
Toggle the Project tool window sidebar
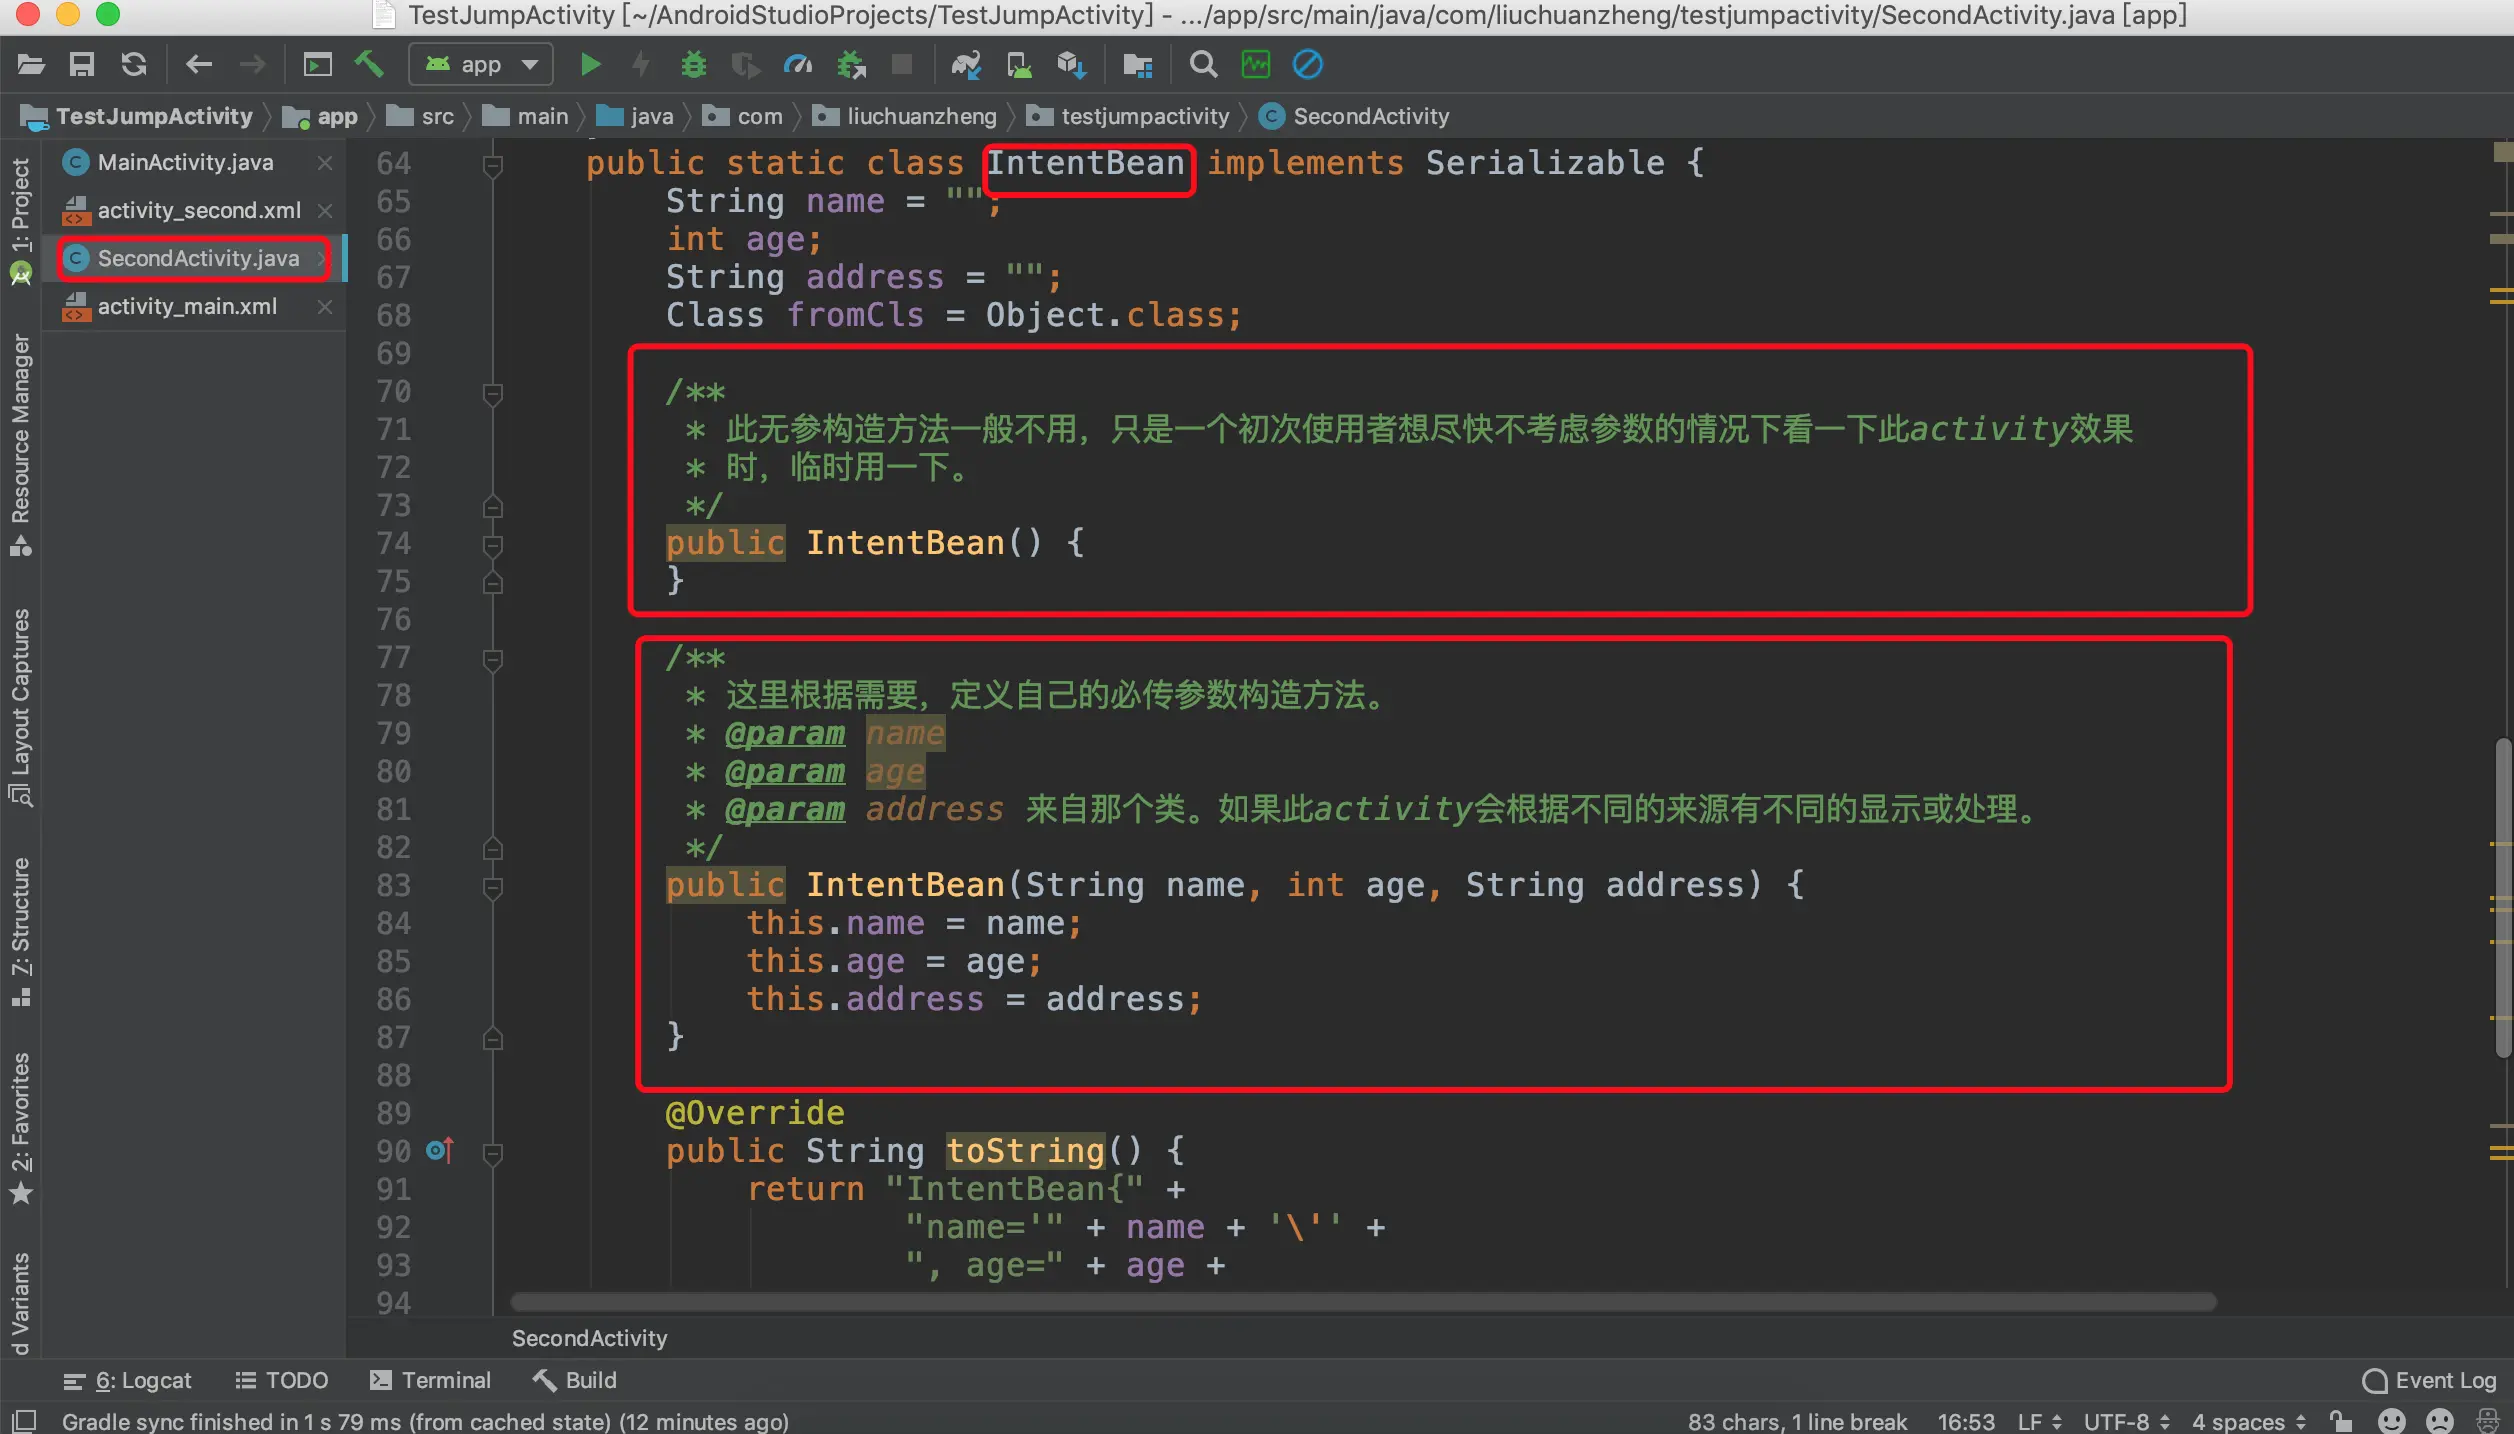coord(20,205)
